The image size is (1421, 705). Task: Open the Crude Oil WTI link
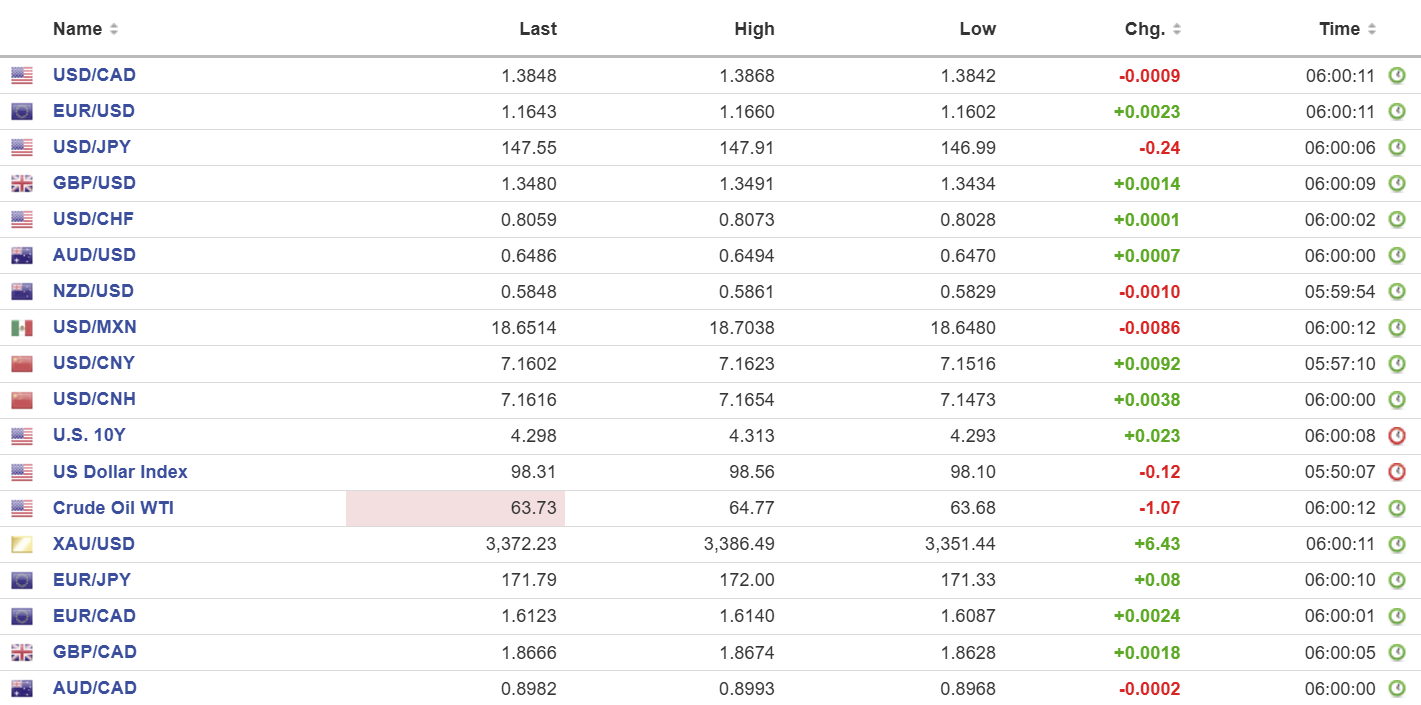[x=113, y=508]
